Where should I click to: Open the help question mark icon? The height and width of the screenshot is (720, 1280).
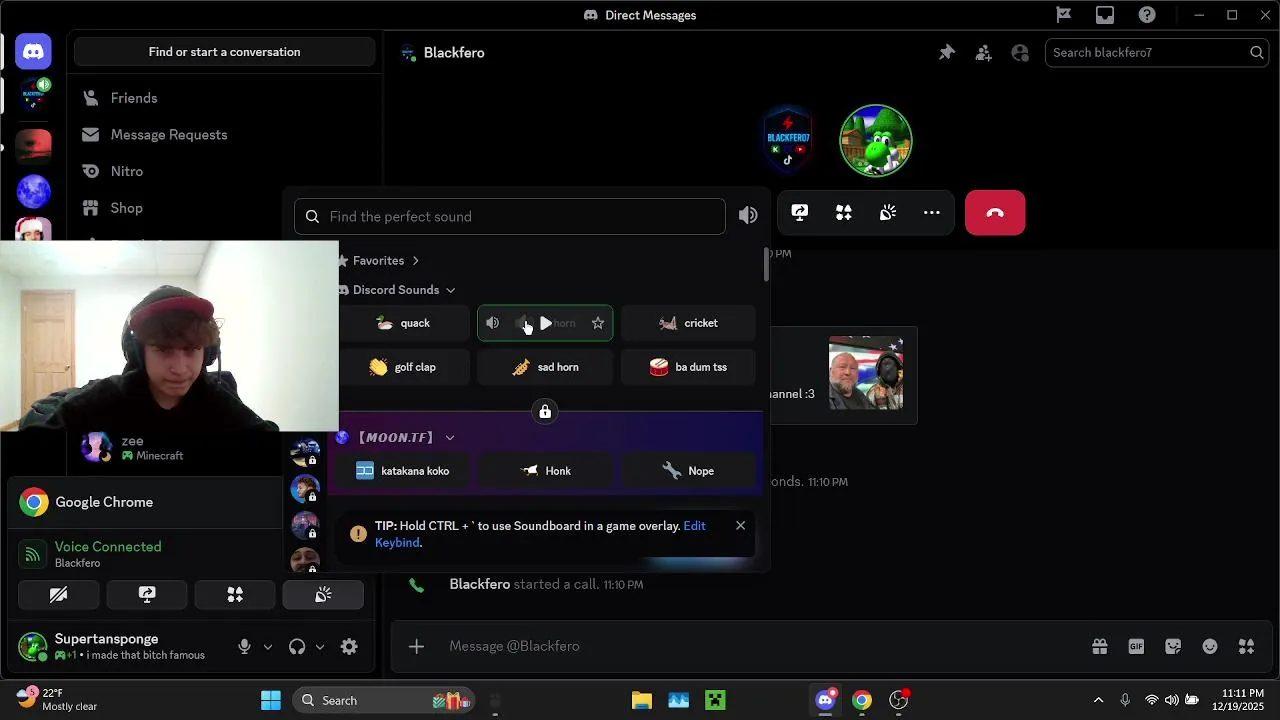click(1147, 15)
